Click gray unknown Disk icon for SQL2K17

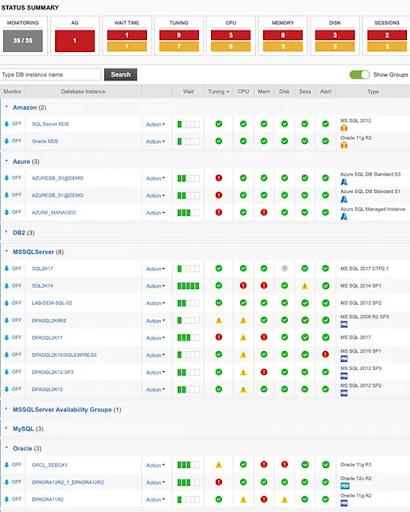click(284, 268)
